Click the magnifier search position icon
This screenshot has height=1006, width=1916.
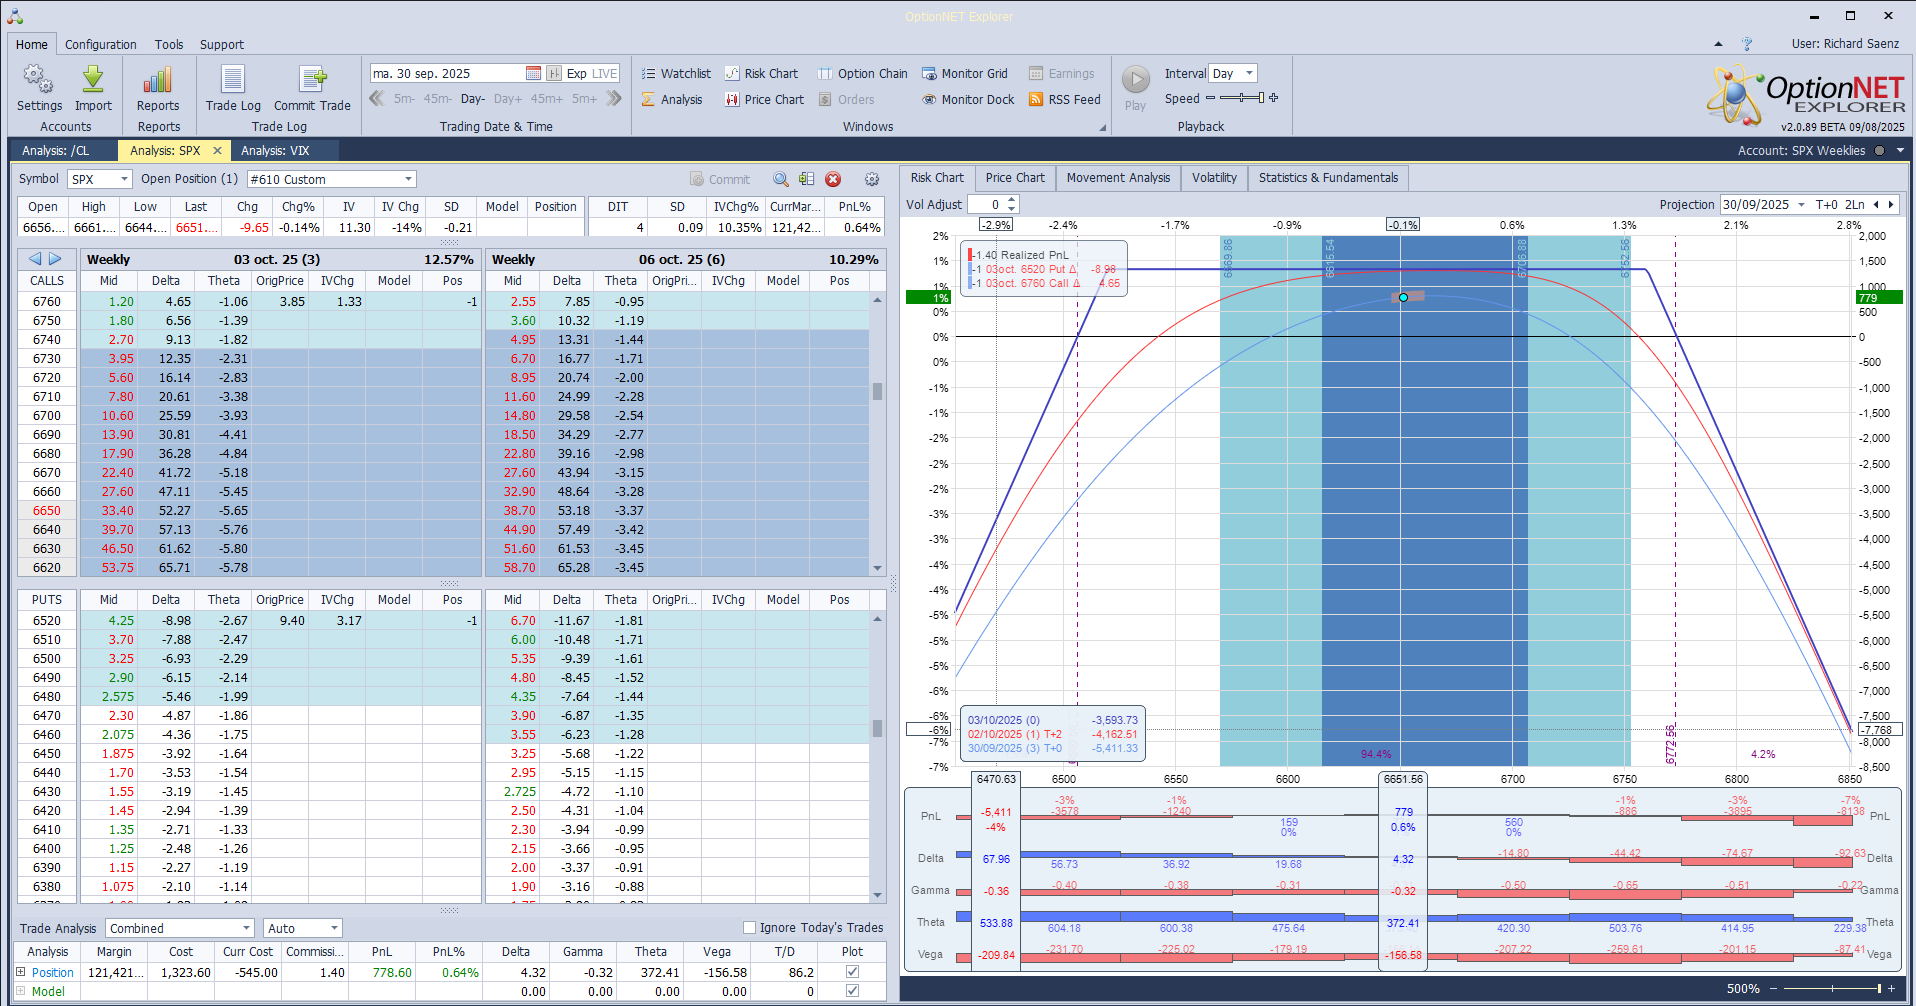point(780,179)
